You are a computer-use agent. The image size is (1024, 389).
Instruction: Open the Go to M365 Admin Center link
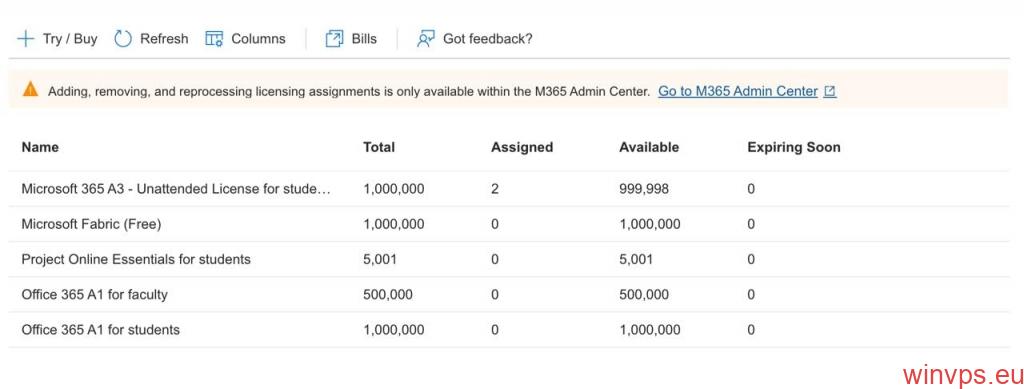pyautogui.click(x=737, y=91)
